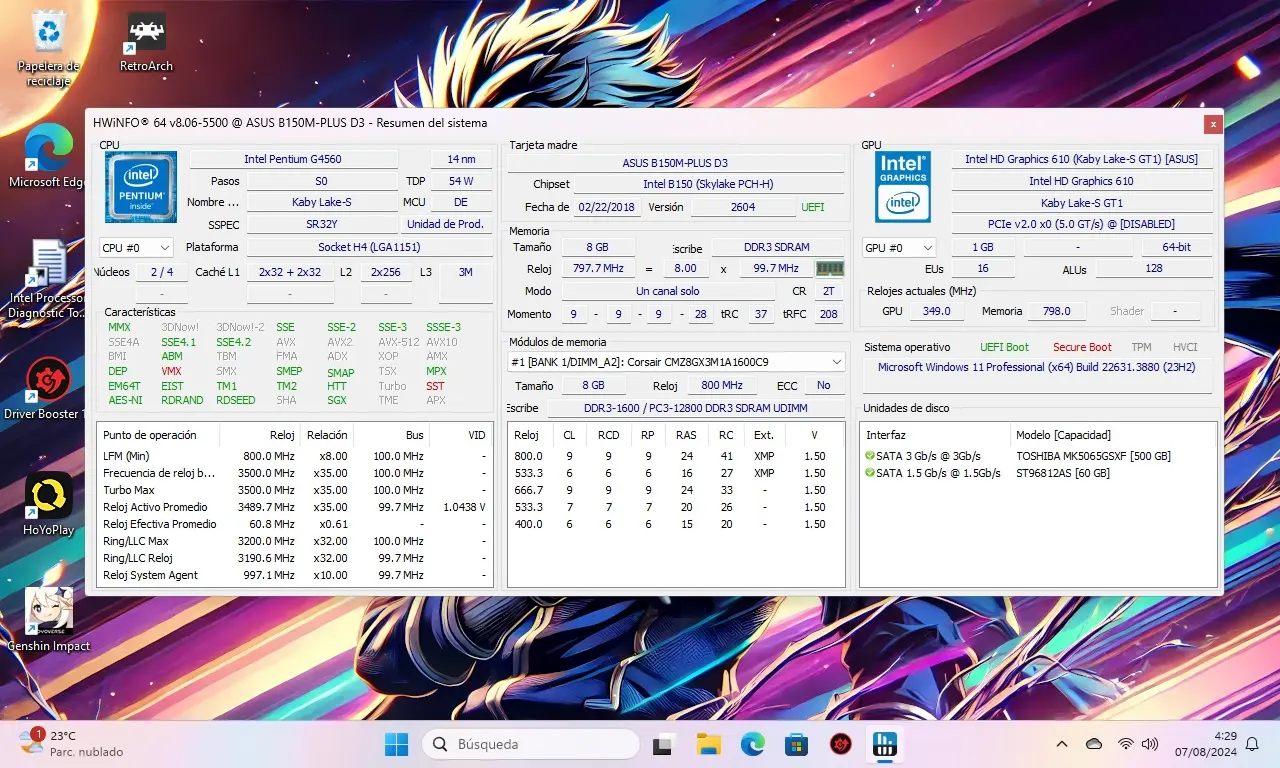Open the clock showing 4:29
Screen dimensions: 1280x768
pos(1208,744)
